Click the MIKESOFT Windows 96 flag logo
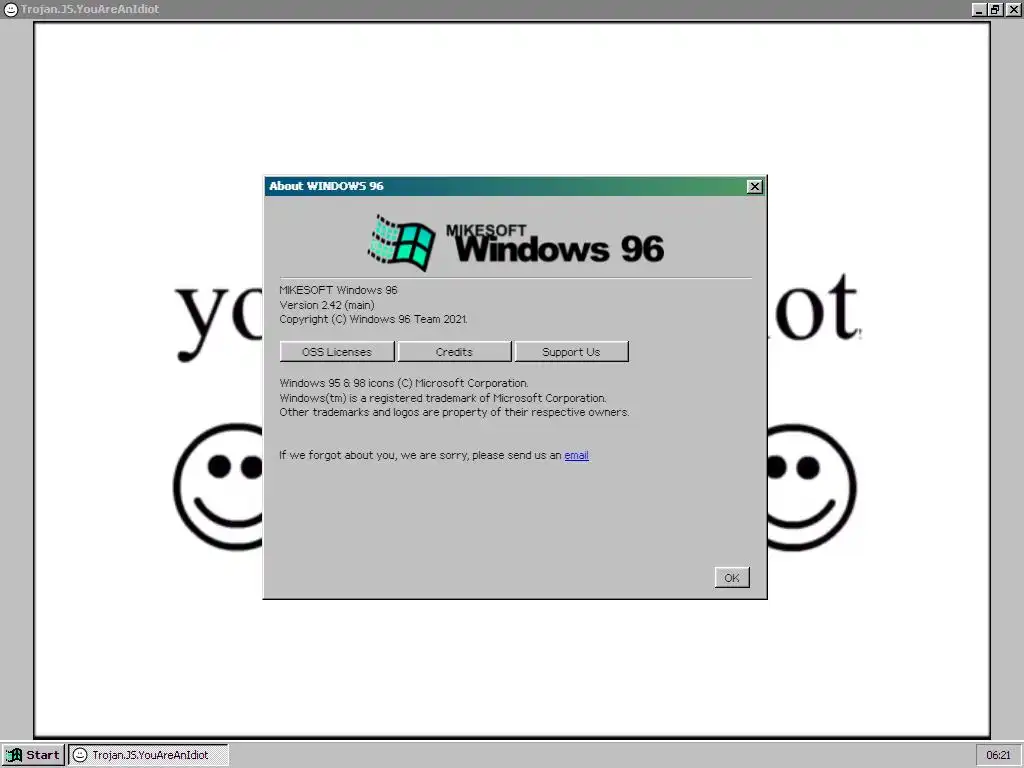Image resolution: width=1024 pixels, height=768 pixels. pos(402,243)
